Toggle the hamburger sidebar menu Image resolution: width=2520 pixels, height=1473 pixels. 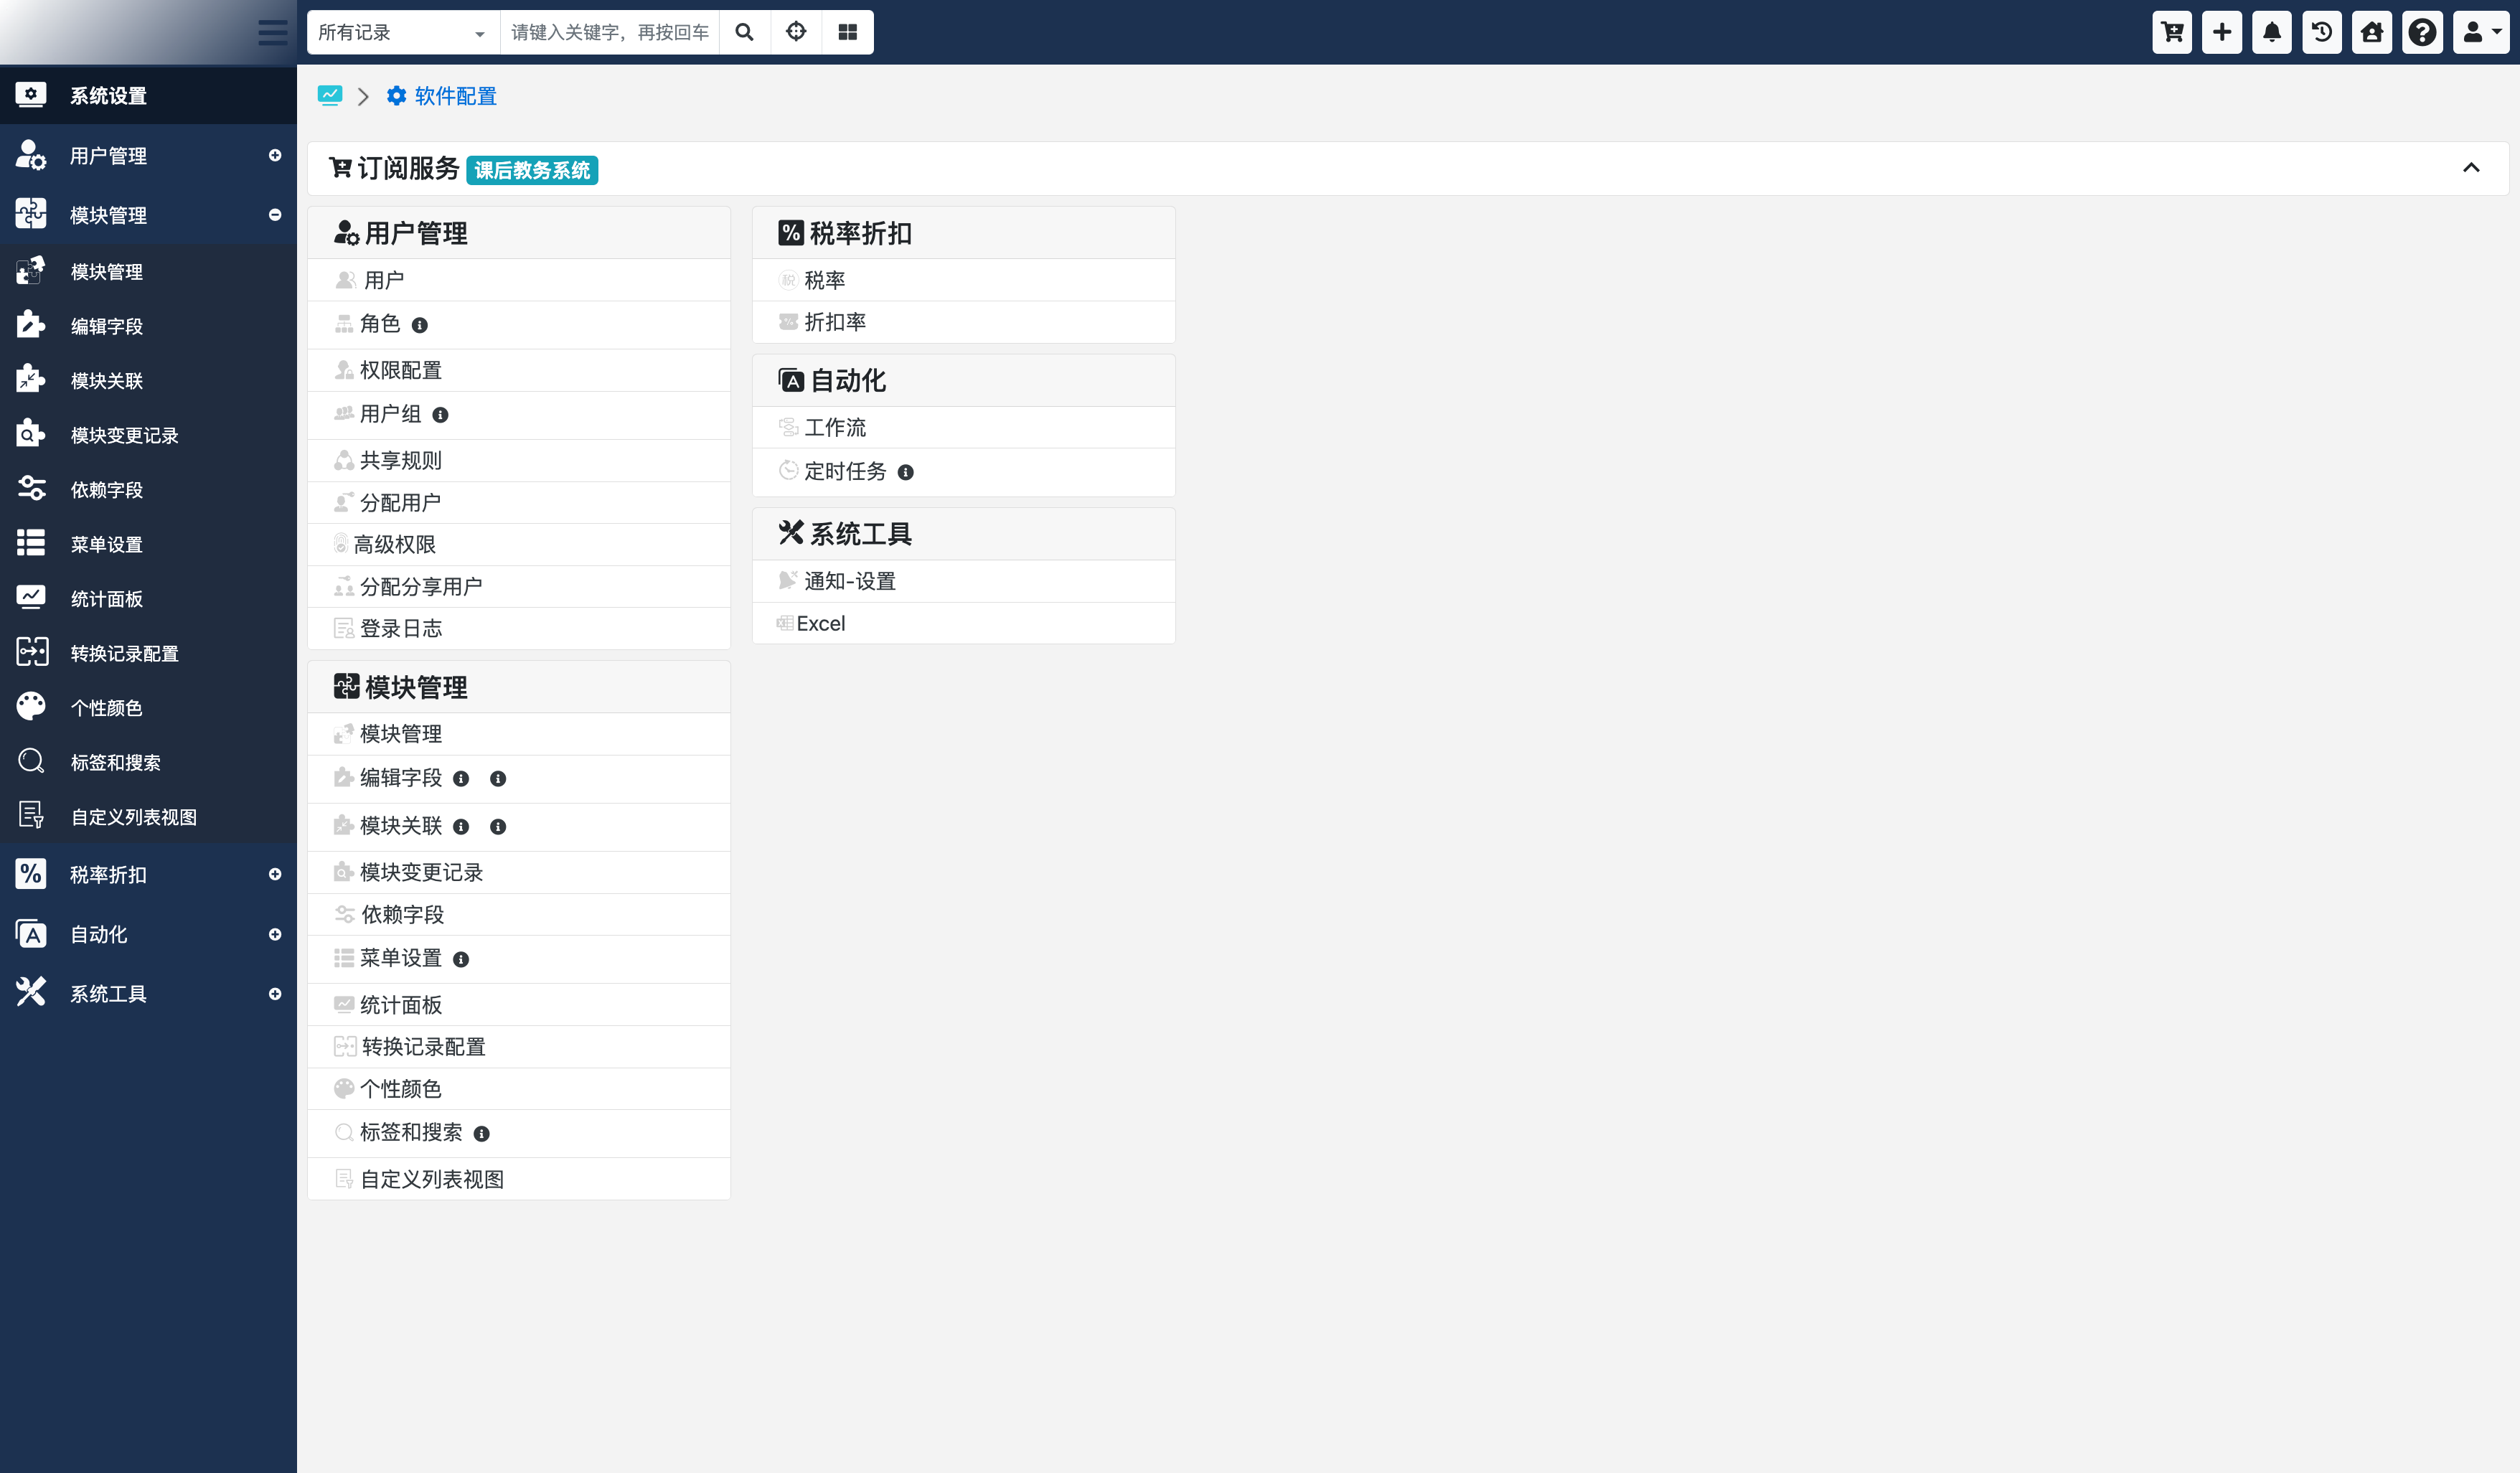tap(272, 32)
